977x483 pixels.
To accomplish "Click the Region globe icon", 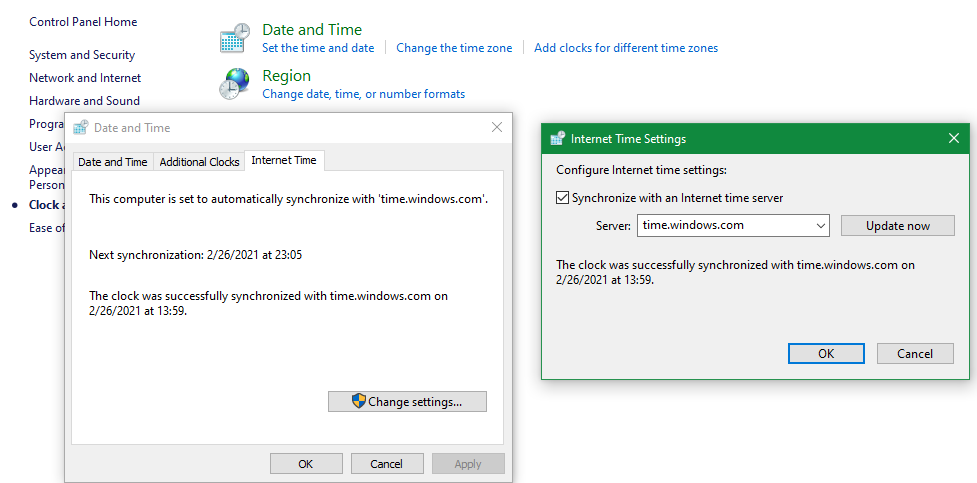I will coord(234,84).
